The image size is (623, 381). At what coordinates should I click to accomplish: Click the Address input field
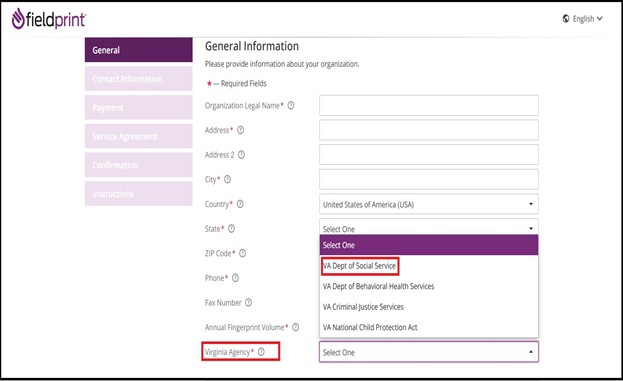point(429,130)
